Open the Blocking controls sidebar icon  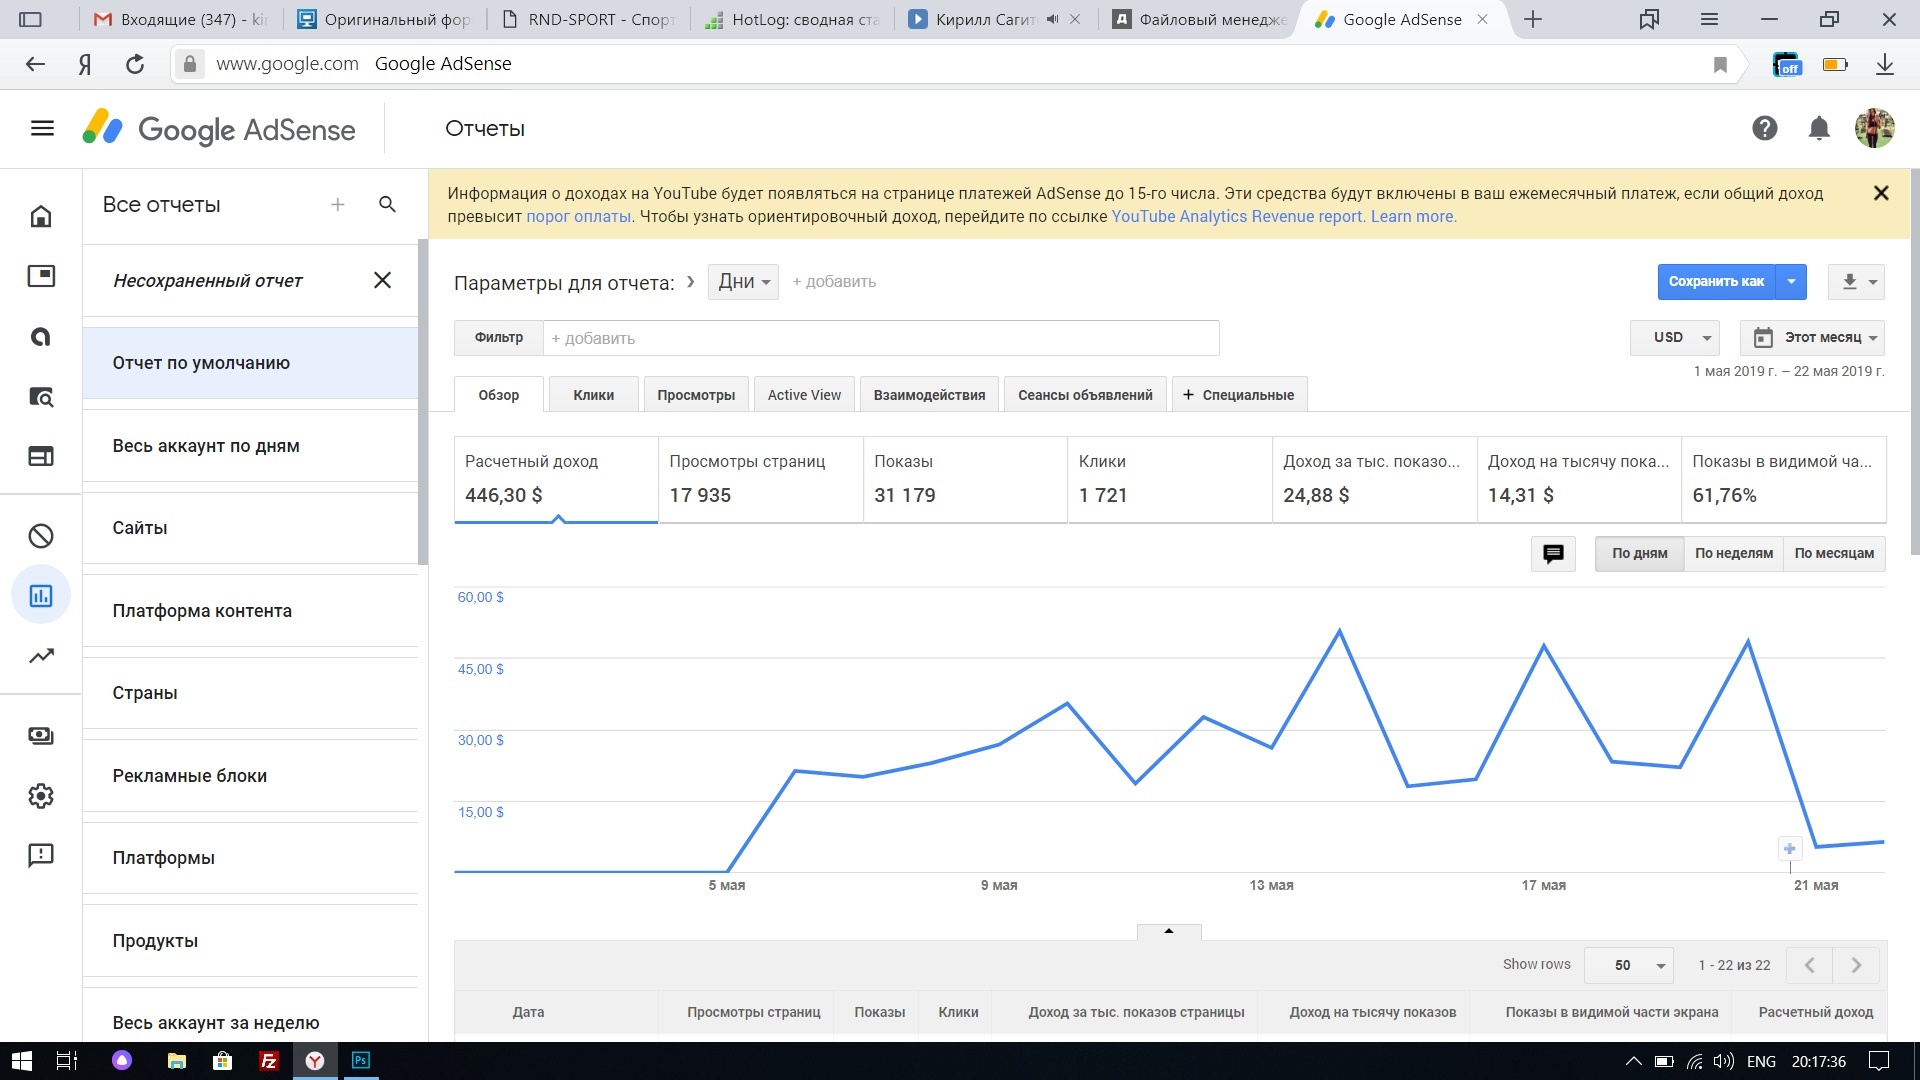(41, 536)
